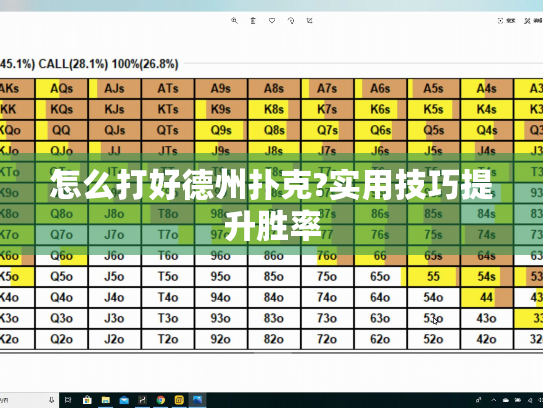This screenshot has height=408, width=543.
Task: Select the Q9s cell
Action: click(x=221, y=130)
